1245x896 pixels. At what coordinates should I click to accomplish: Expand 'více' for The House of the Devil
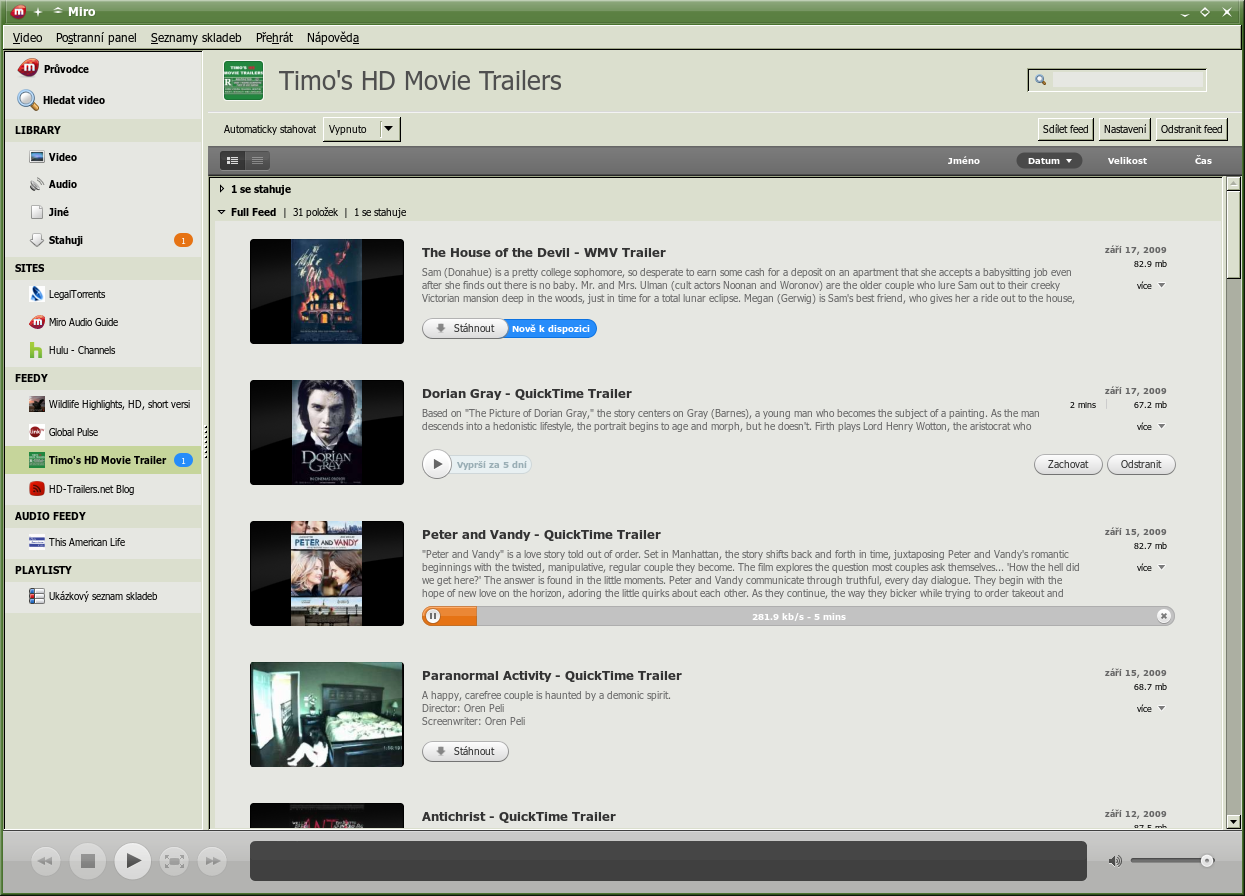pyautogui.click(x=1151, y=286)
